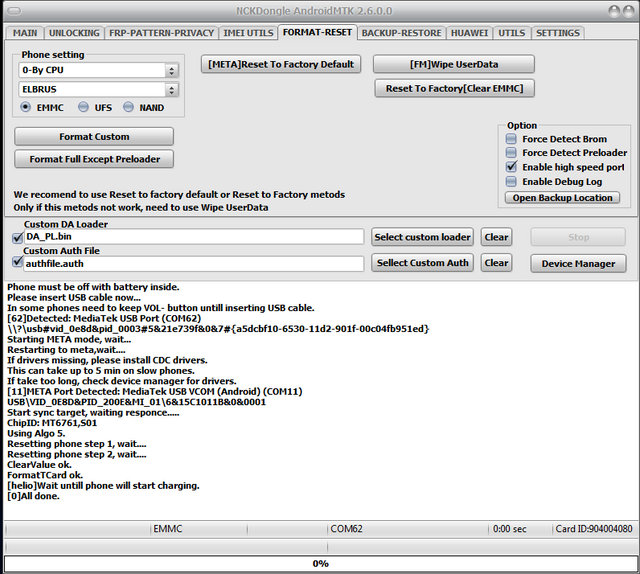Open the UTILS tab
Viewport: 640px width, 574px height.
pyautogui.click(x=511, y=33)
